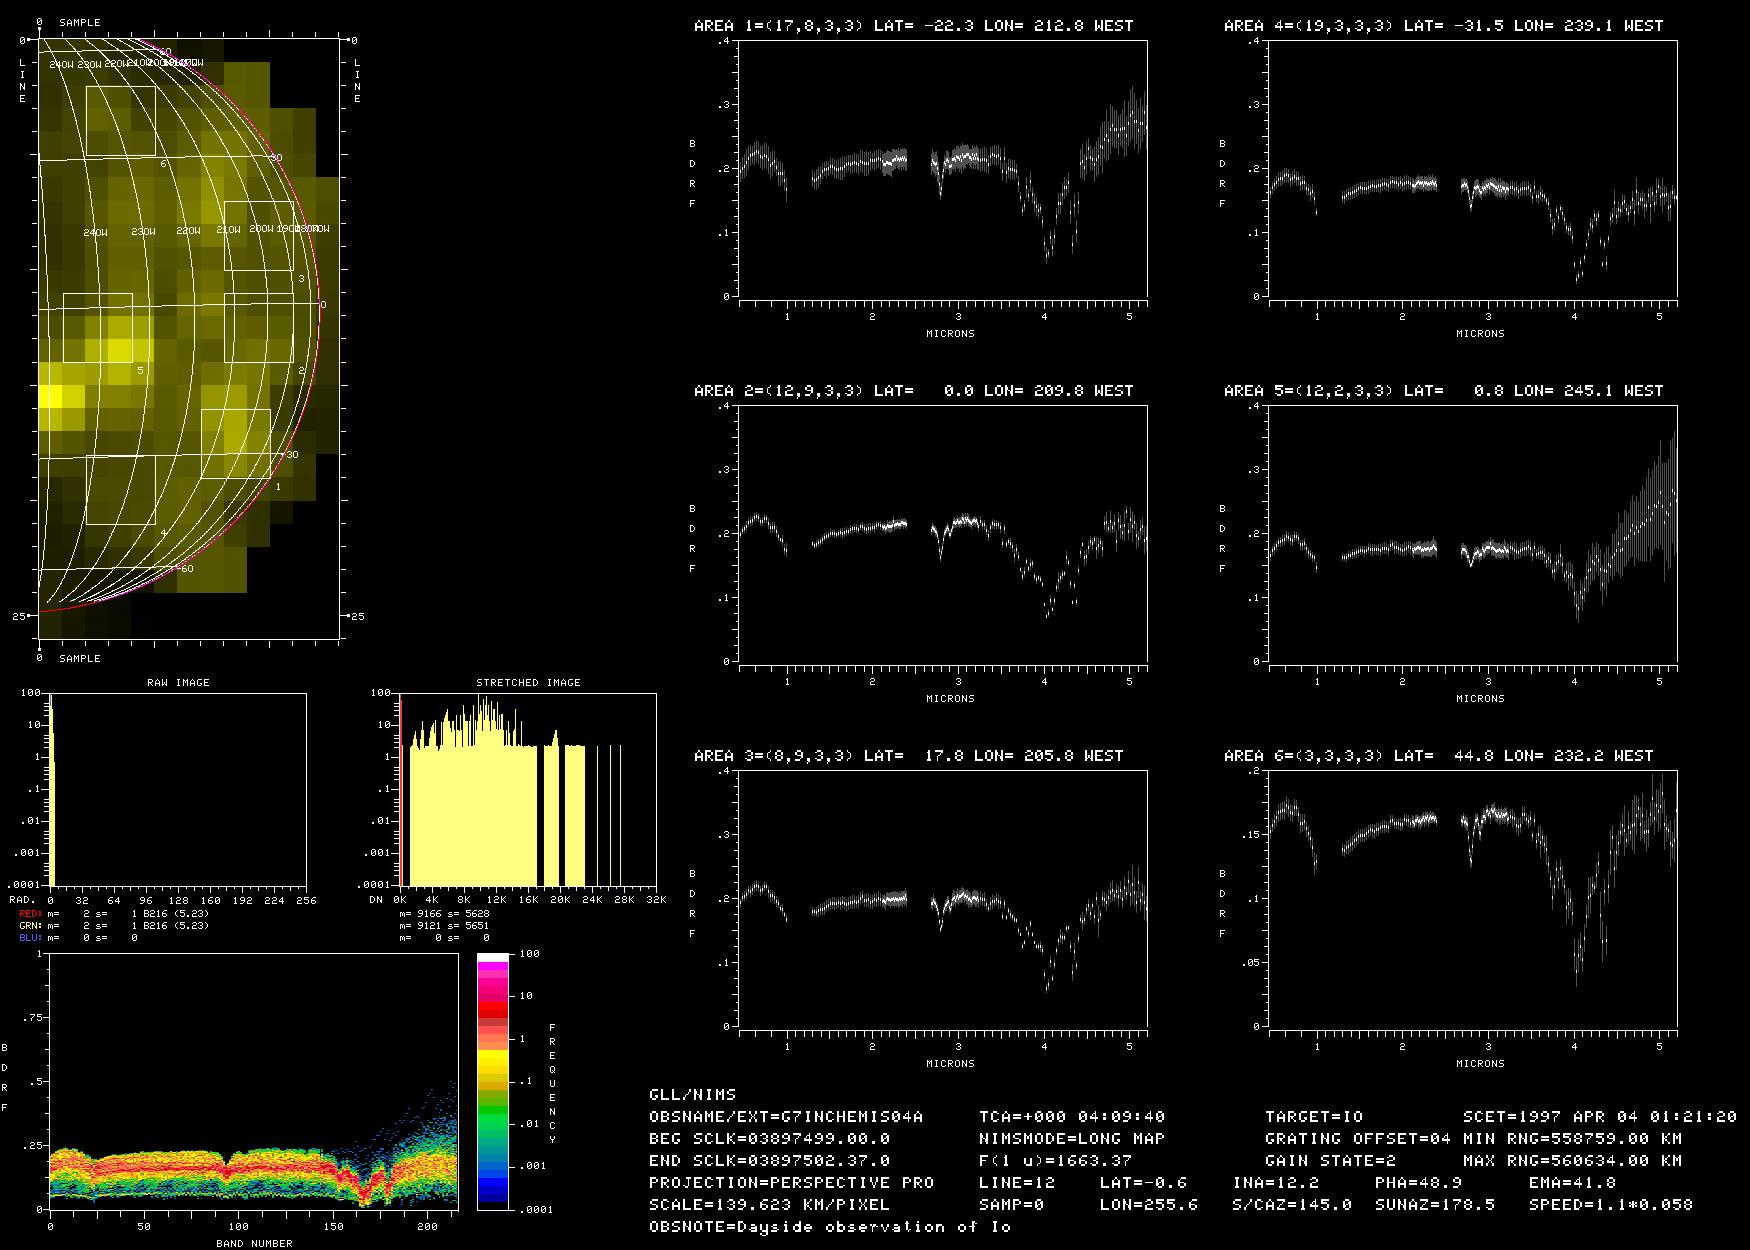Click the Area 4 spectrum graph
This screenshot has height=1250, width=1750.
pyautogui.click(x=1473, y=170)
